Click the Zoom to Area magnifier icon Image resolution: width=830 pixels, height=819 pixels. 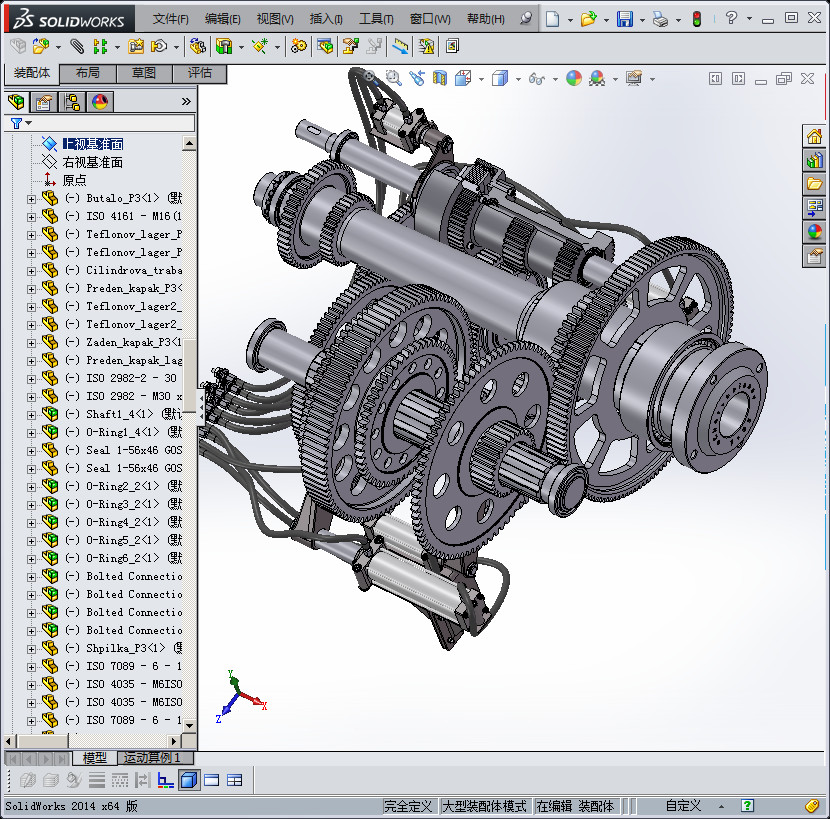click(393, 78)
